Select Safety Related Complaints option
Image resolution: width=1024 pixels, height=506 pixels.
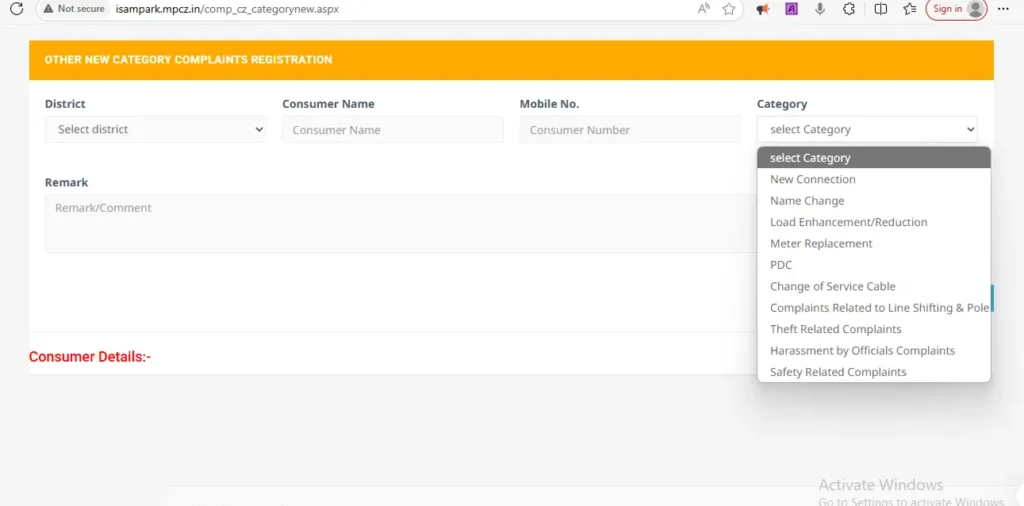[x=874, y=372]
